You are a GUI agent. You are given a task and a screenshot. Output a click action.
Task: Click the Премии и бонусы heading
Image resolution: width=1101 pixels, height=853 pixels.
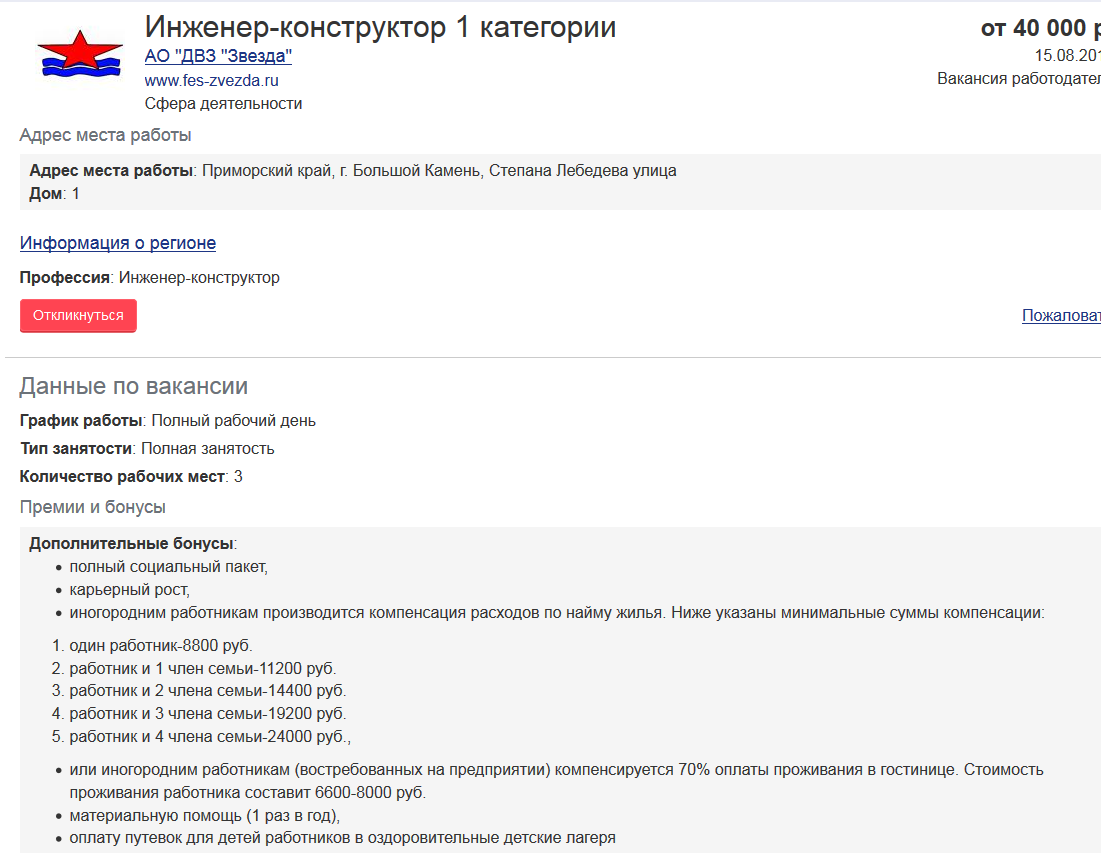tap(92, 507)
